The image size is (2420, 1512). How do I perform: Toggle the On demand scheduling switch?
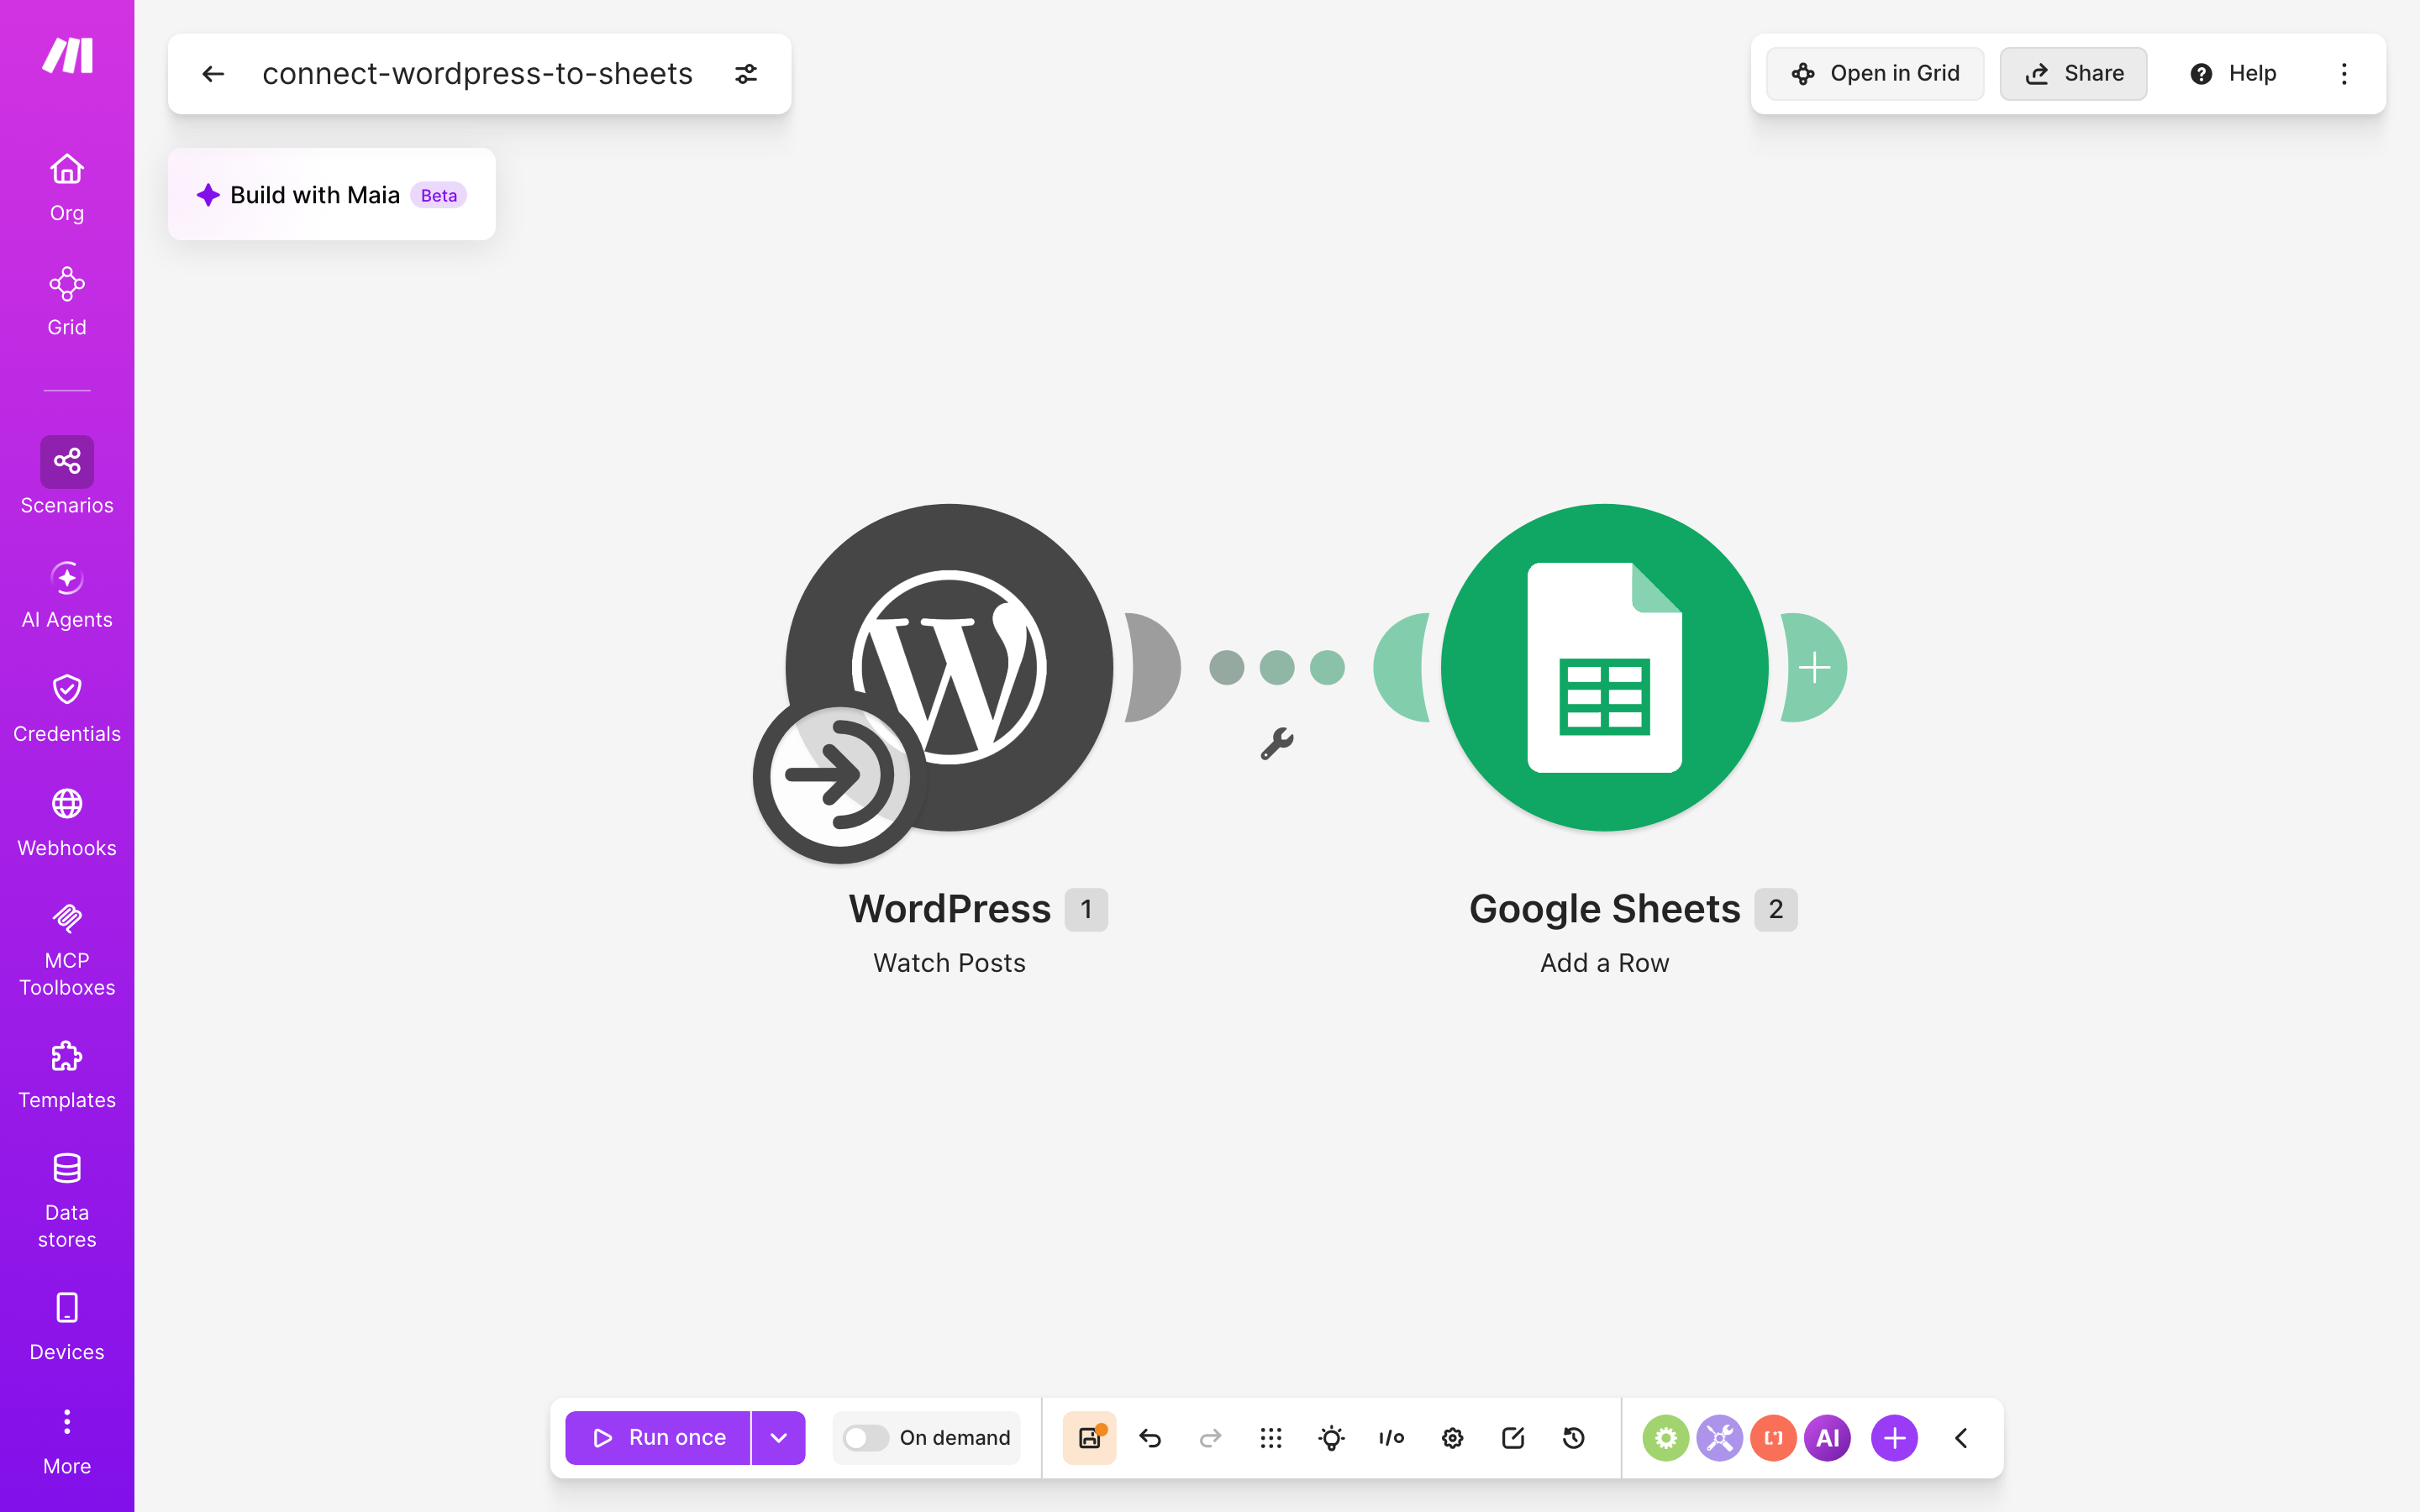tap(865, 1437)
